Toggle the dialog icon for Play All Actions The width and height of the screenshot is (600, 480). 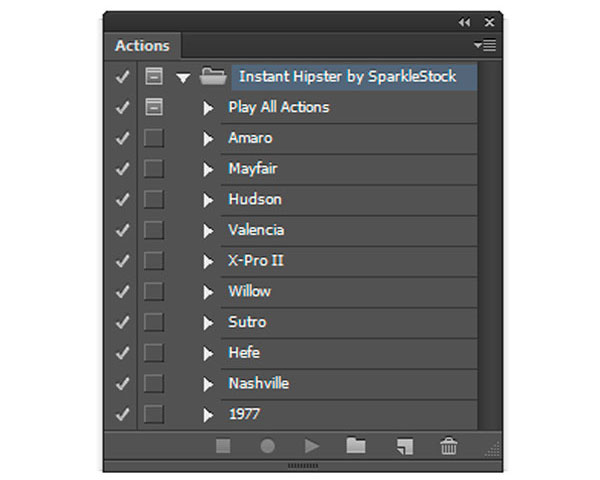pos(154,107)
